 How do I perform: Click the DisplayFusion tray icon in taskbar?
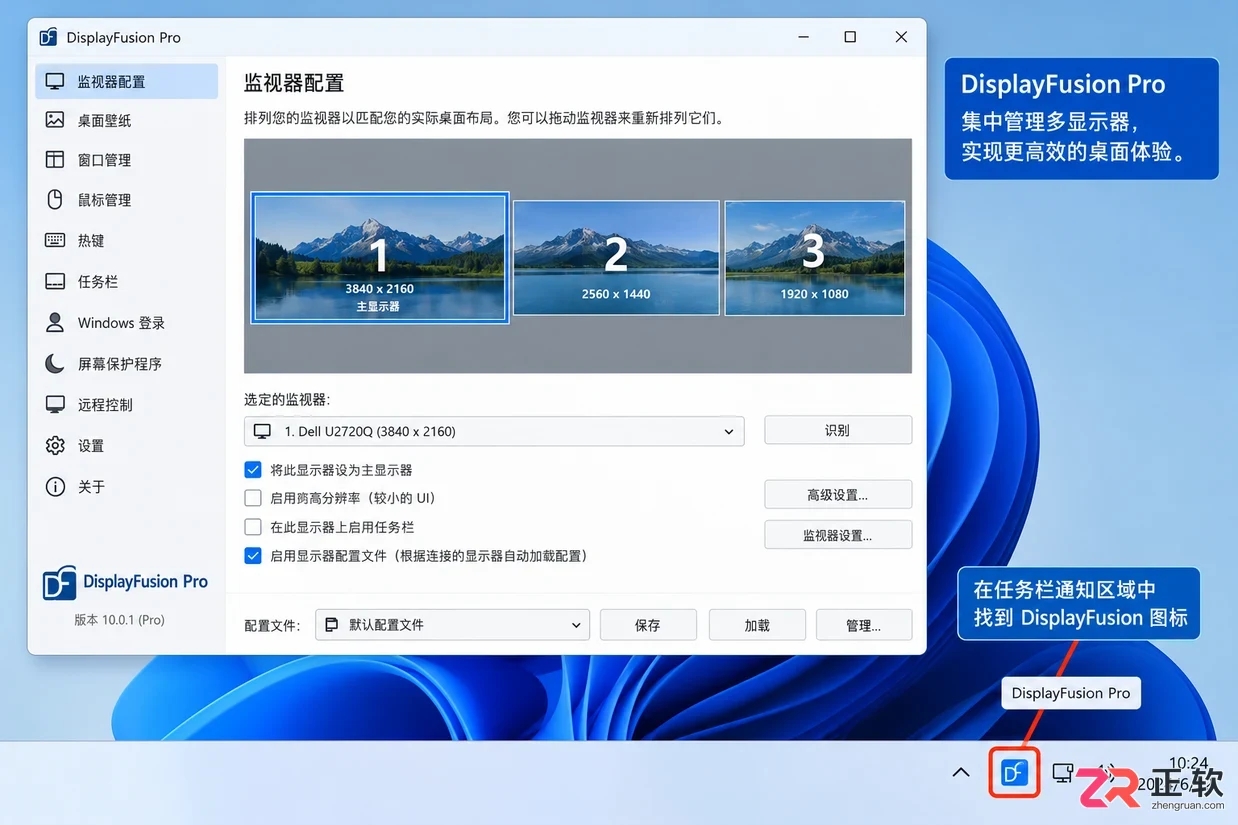1015,772
